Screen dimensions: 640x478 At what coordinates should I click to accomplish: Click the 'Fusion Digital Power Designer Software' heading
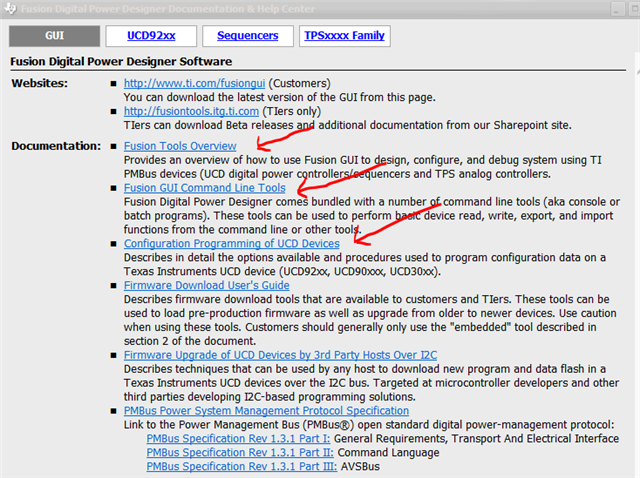tap(121, 61)
